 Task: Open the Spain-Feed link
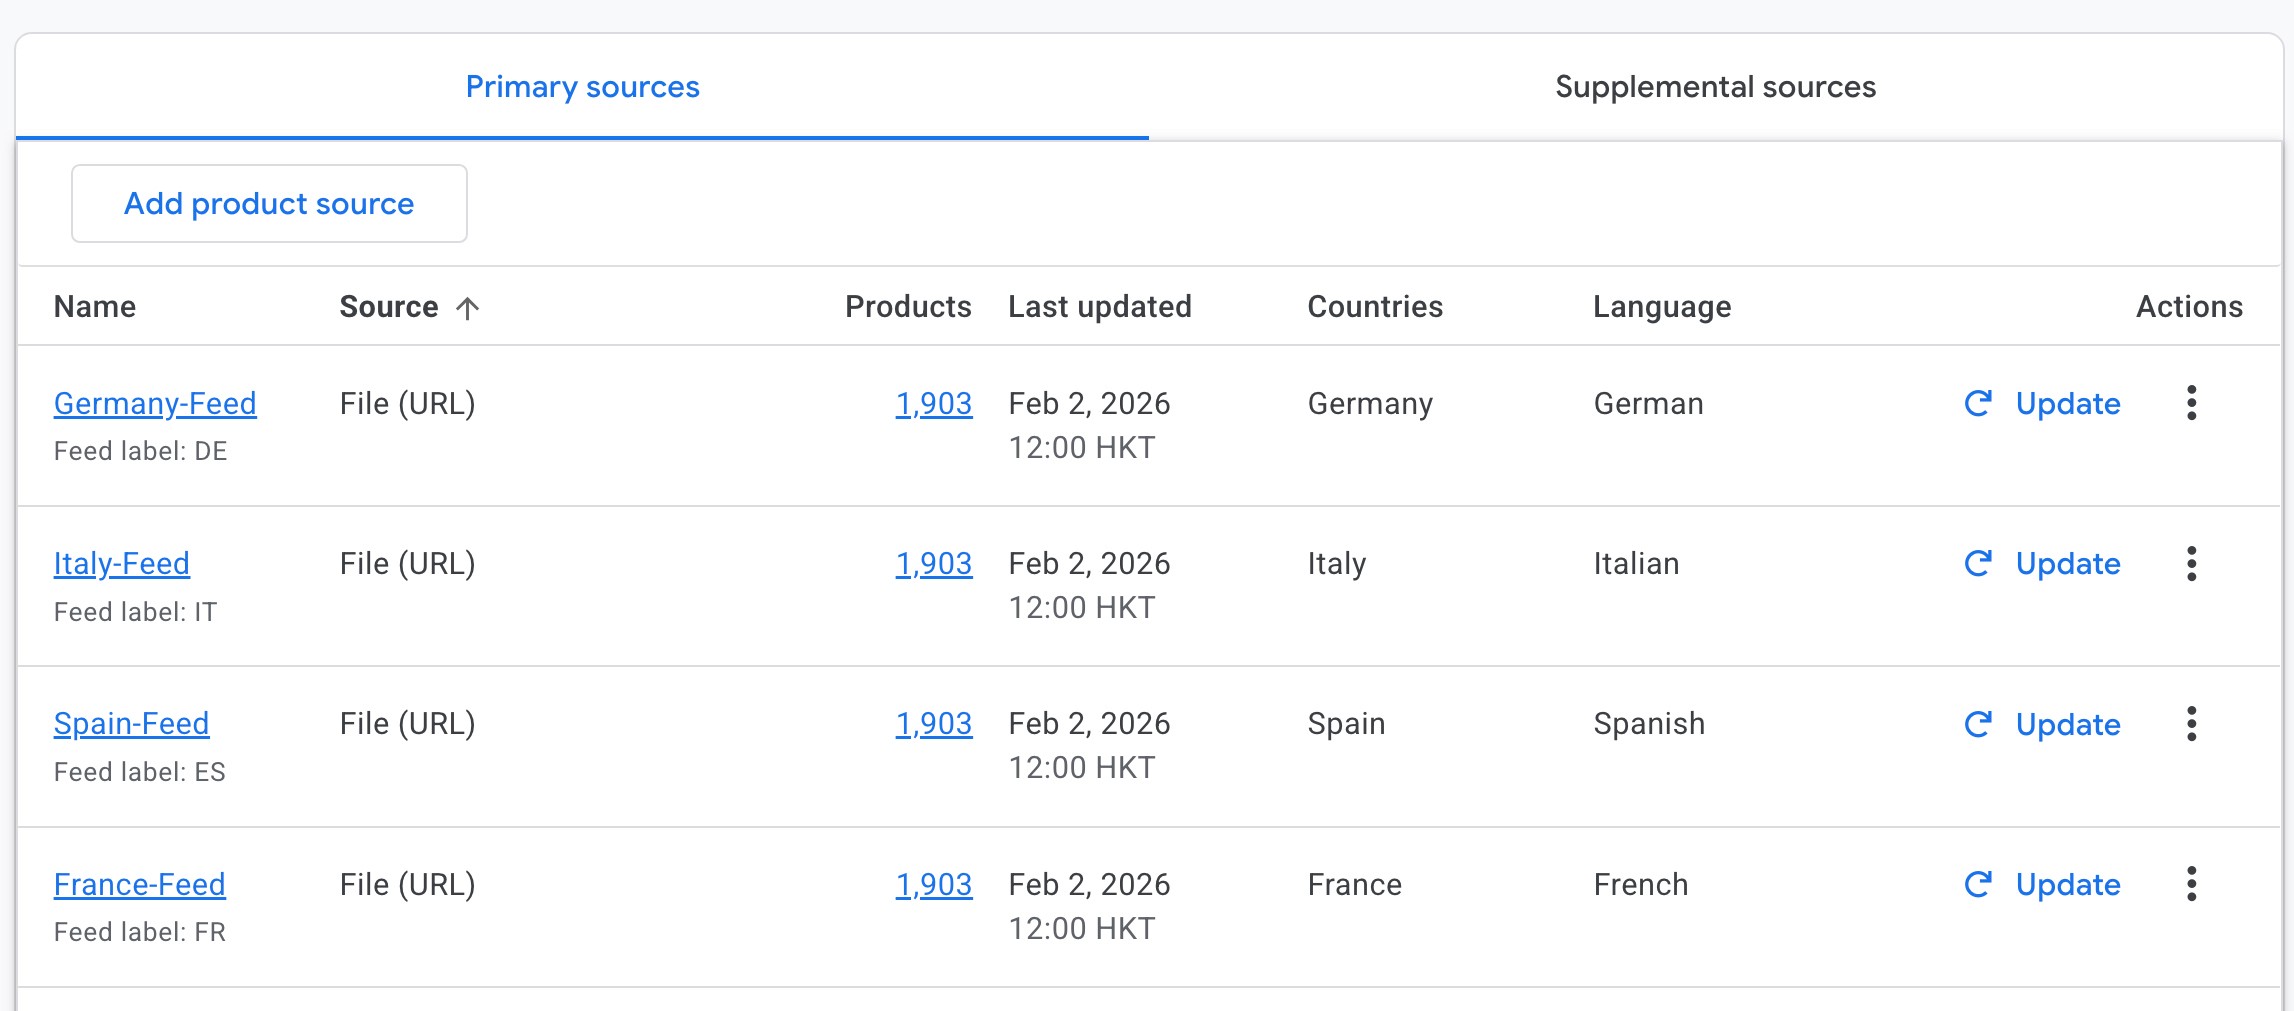click(131, 724)
